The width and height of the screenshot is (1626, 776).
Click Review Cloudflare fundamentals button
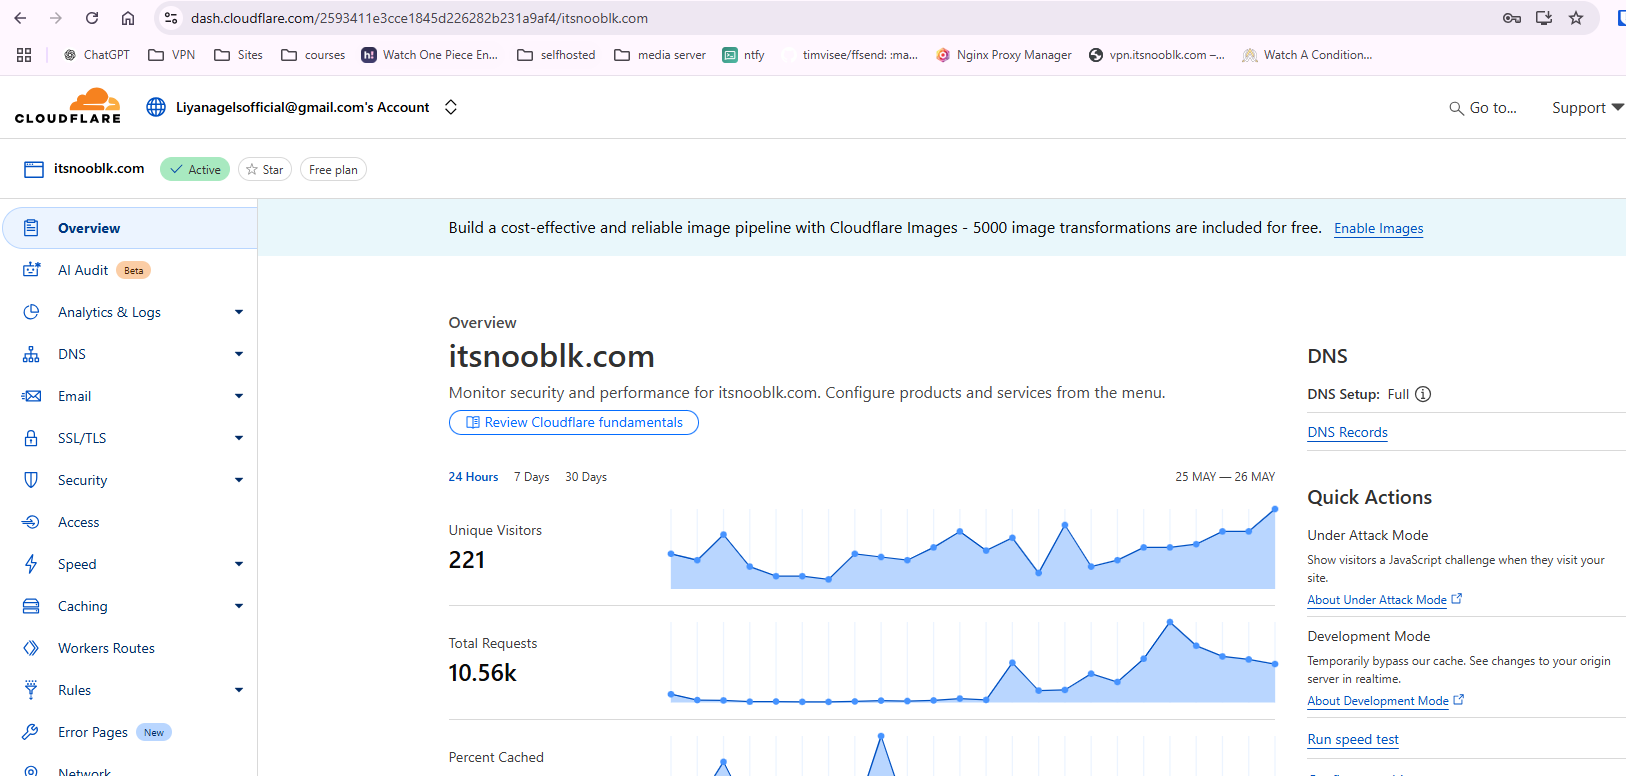(x=574, y=423)
